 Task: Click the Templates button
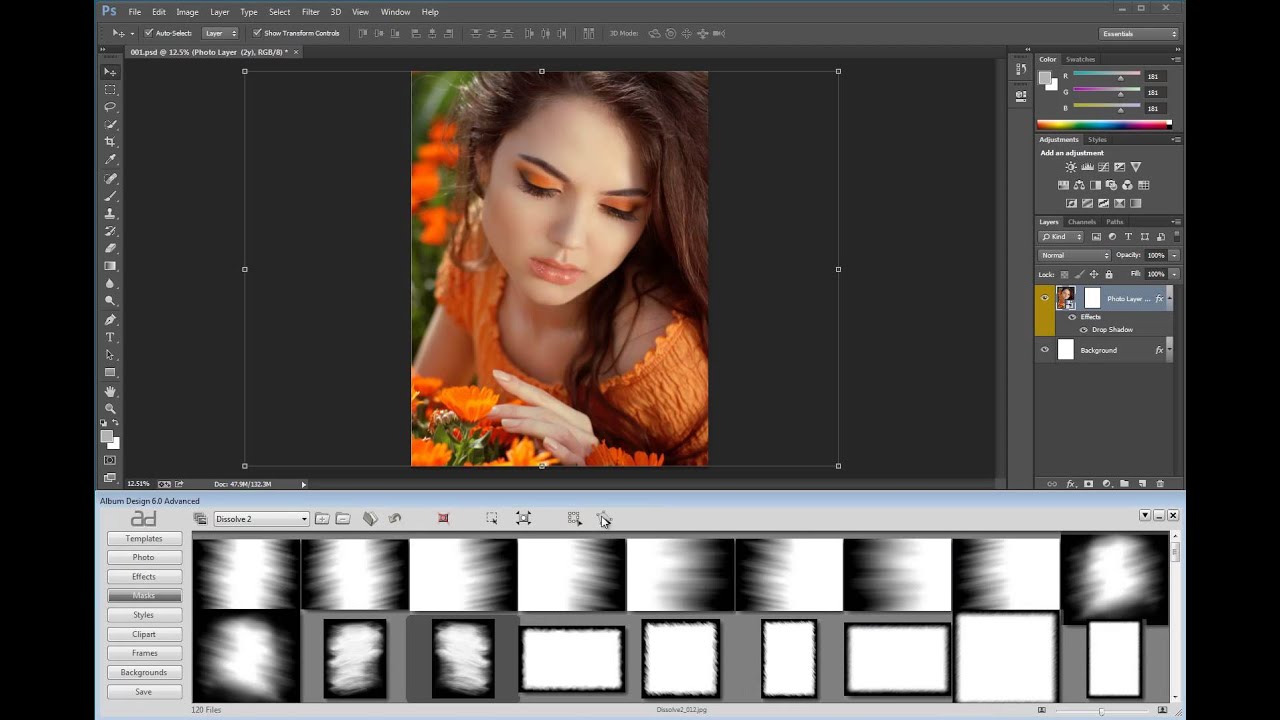(x=144, y=538)
